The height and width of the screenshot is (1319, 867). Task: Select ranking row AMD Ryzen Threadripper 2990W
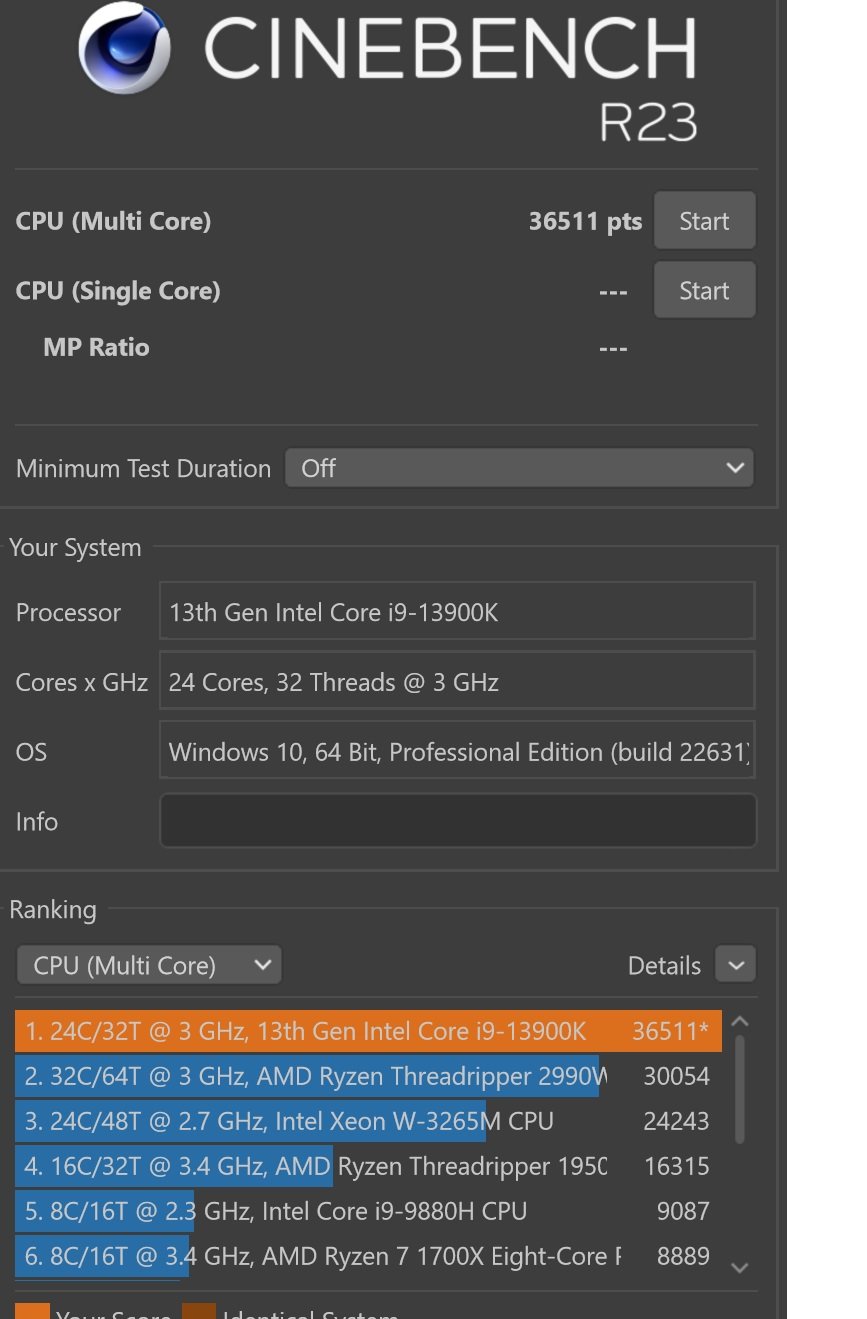pos(368,1076)
